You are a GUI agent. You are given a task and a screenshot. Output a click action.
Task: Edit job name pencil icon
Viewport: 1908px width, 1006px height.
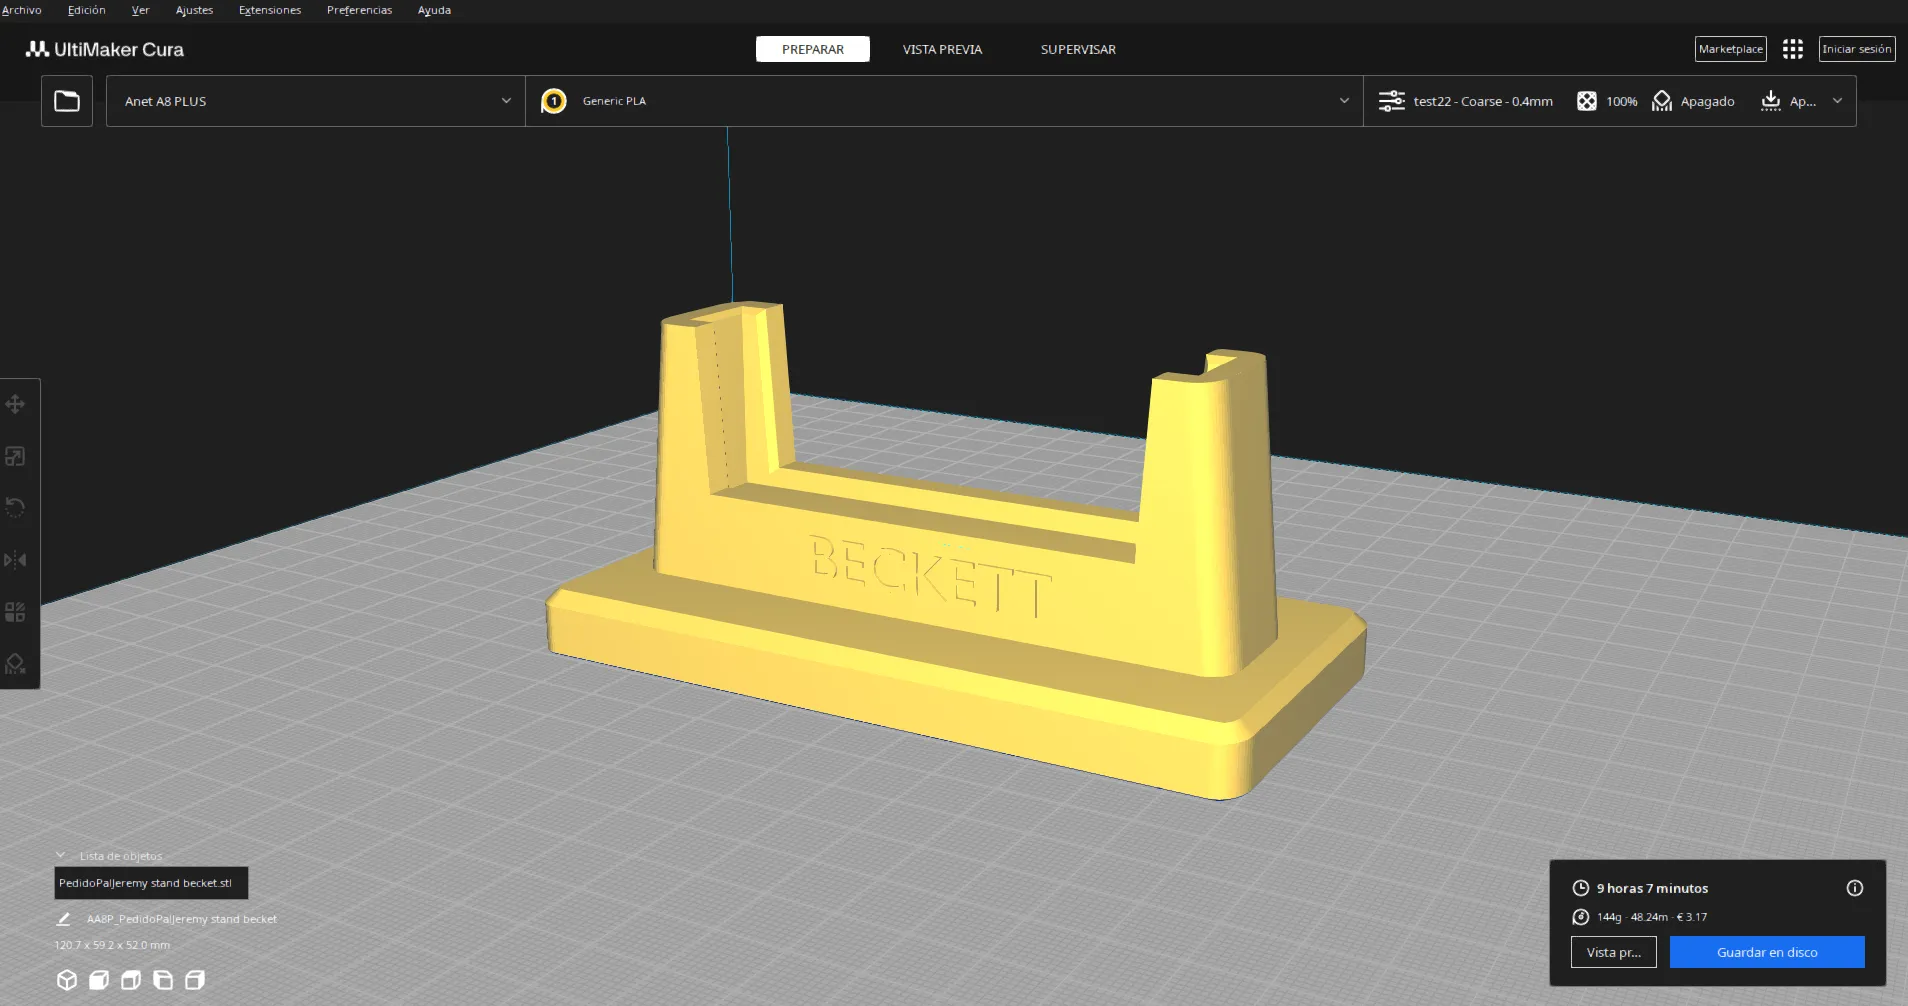pos(64,919)
